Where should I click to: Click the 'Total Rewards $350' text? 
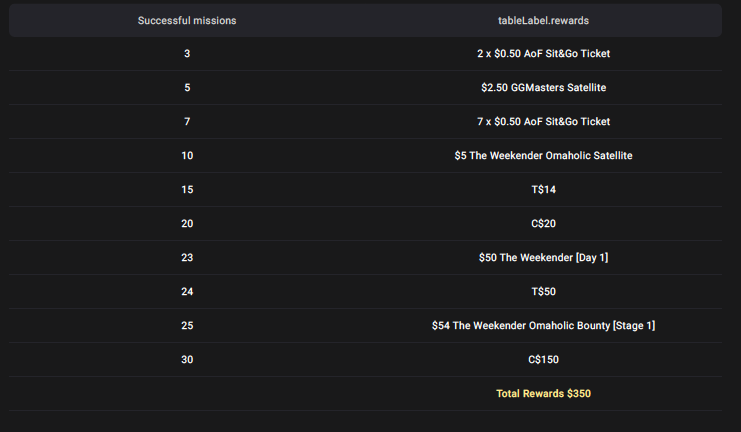click(x=543, y=394)
